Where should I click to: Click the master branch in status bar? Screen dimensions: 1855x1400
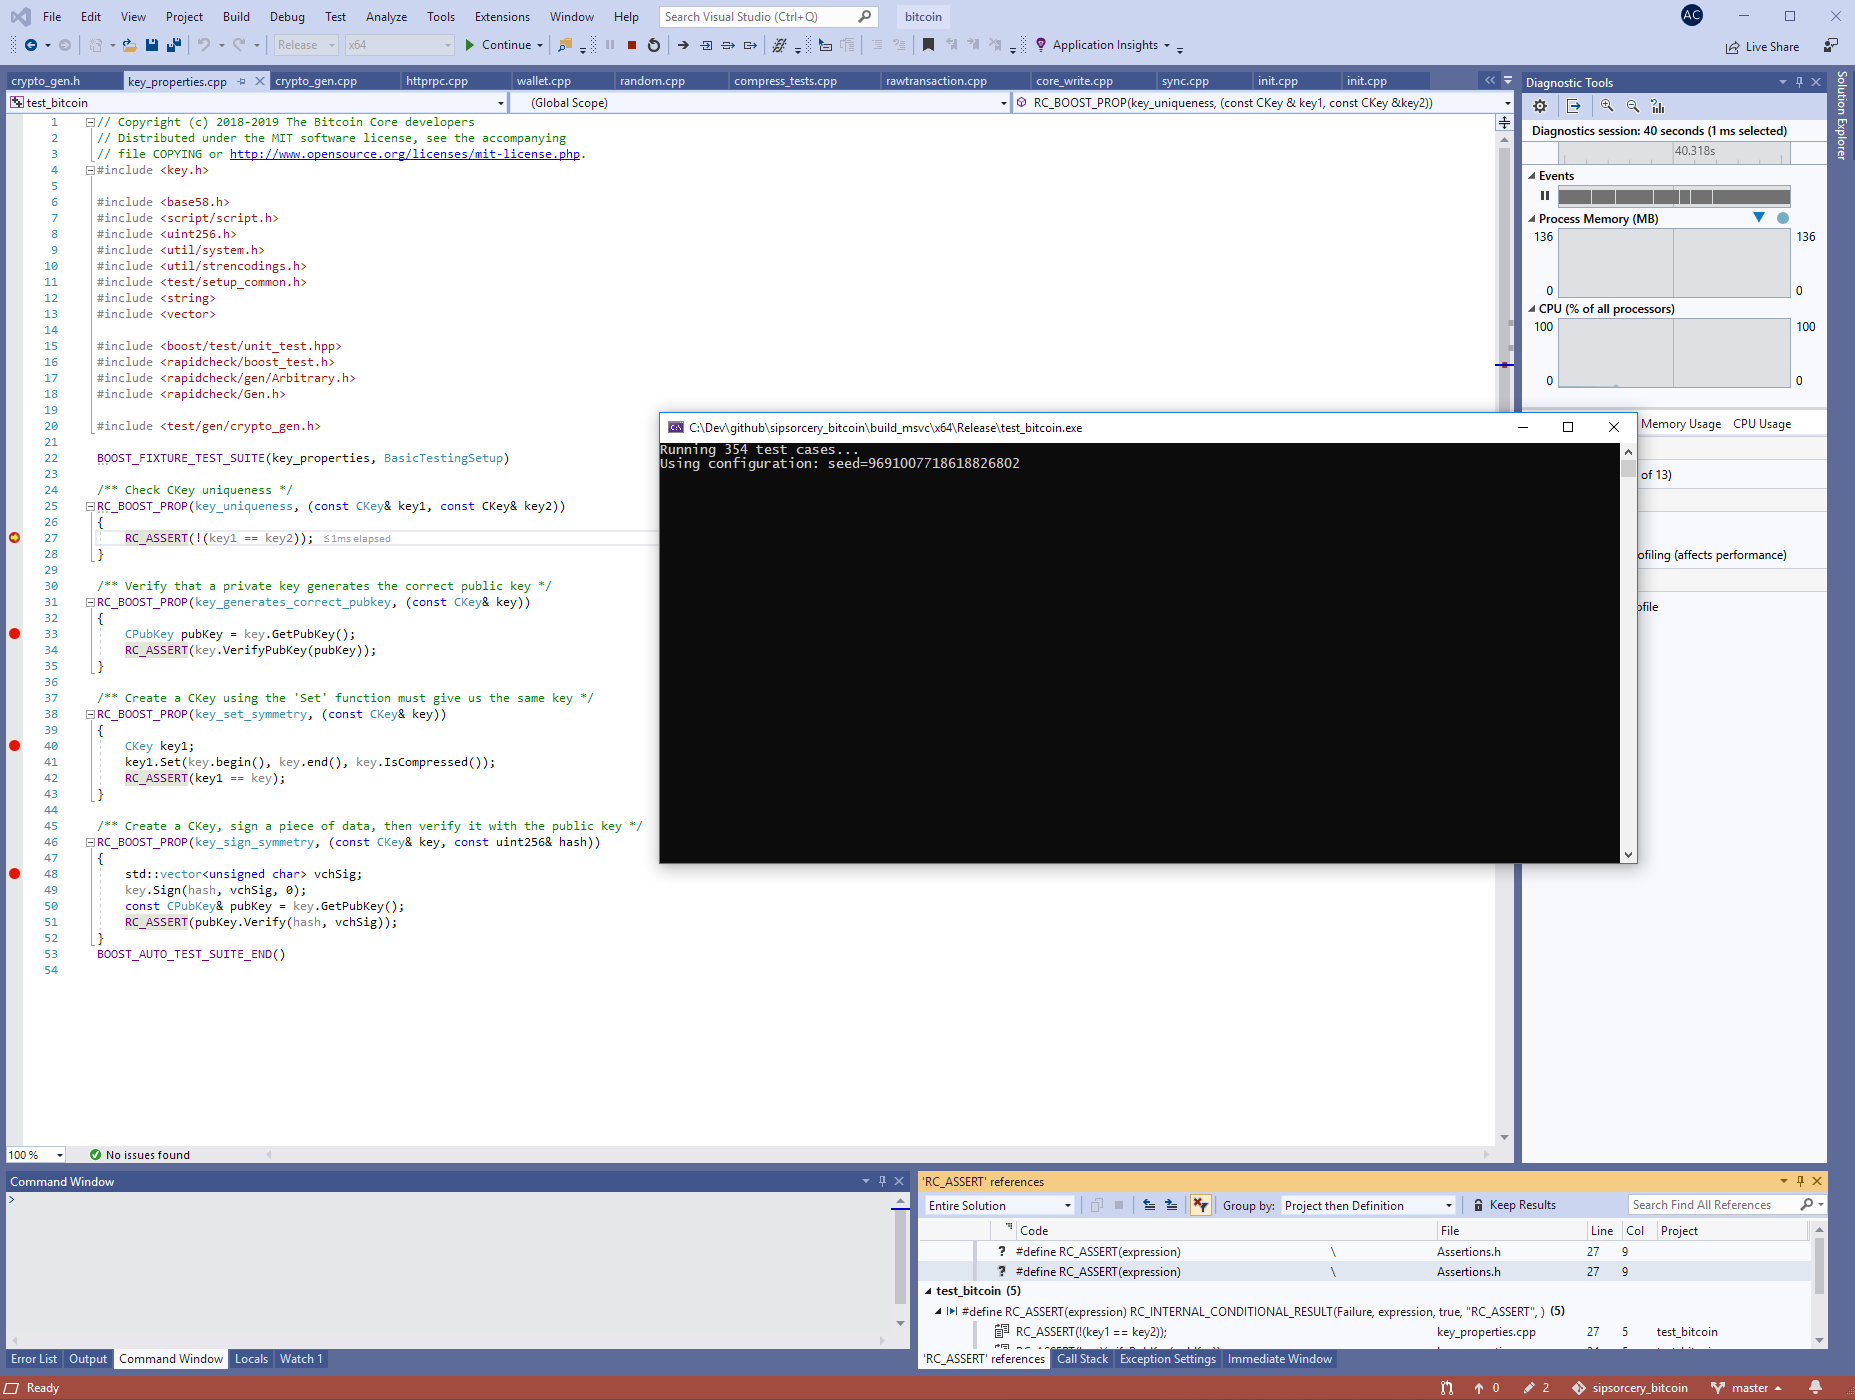tap(1747, 1388)
